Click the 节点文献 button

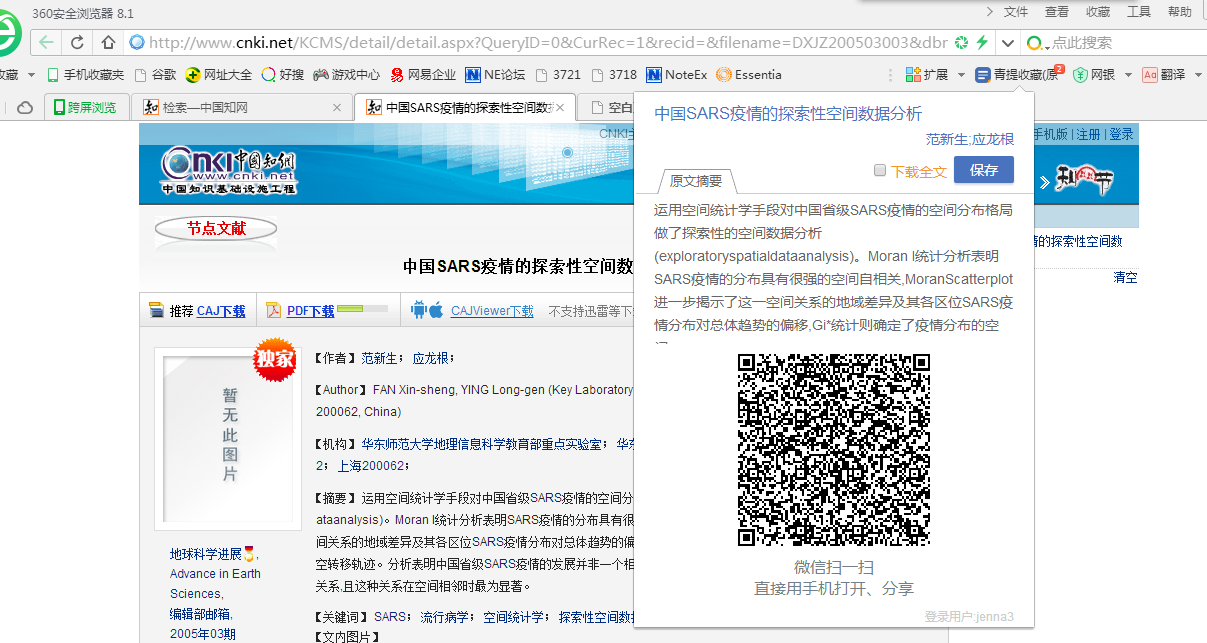point(216,229)
